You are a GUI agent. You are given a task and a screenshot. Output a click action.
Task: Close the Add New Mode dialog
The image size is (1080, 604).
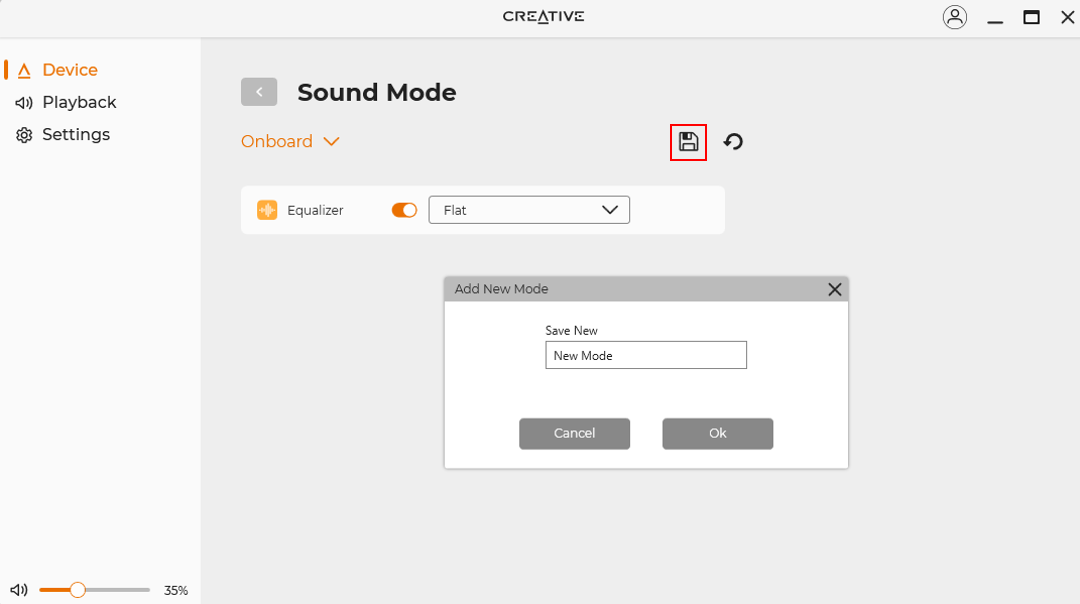(x=835, y=289)
